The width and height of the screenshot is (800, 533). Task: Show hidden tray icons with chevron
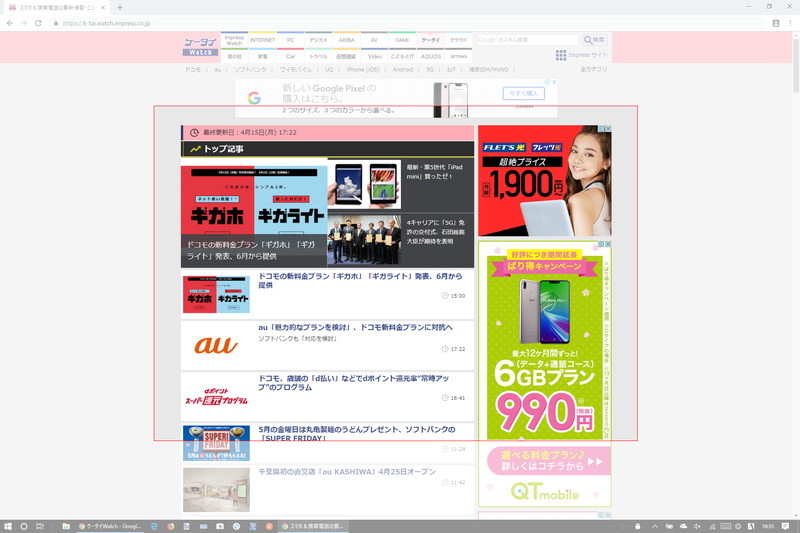(655, 526)
